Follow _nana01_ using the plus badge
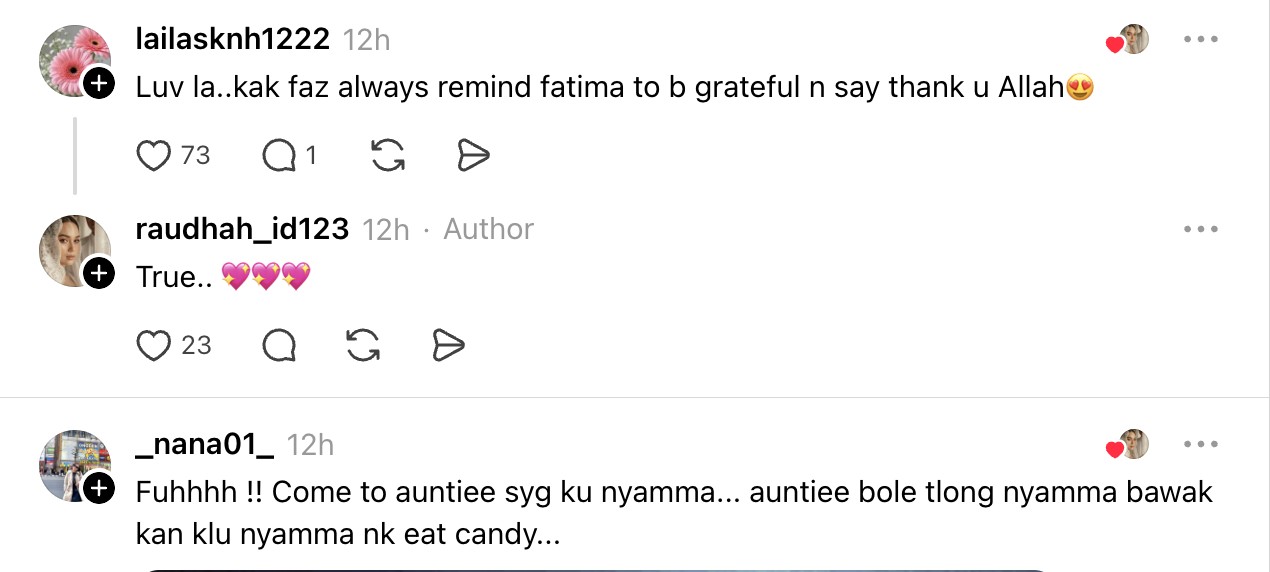1270x572 pixels. [98, 488]
